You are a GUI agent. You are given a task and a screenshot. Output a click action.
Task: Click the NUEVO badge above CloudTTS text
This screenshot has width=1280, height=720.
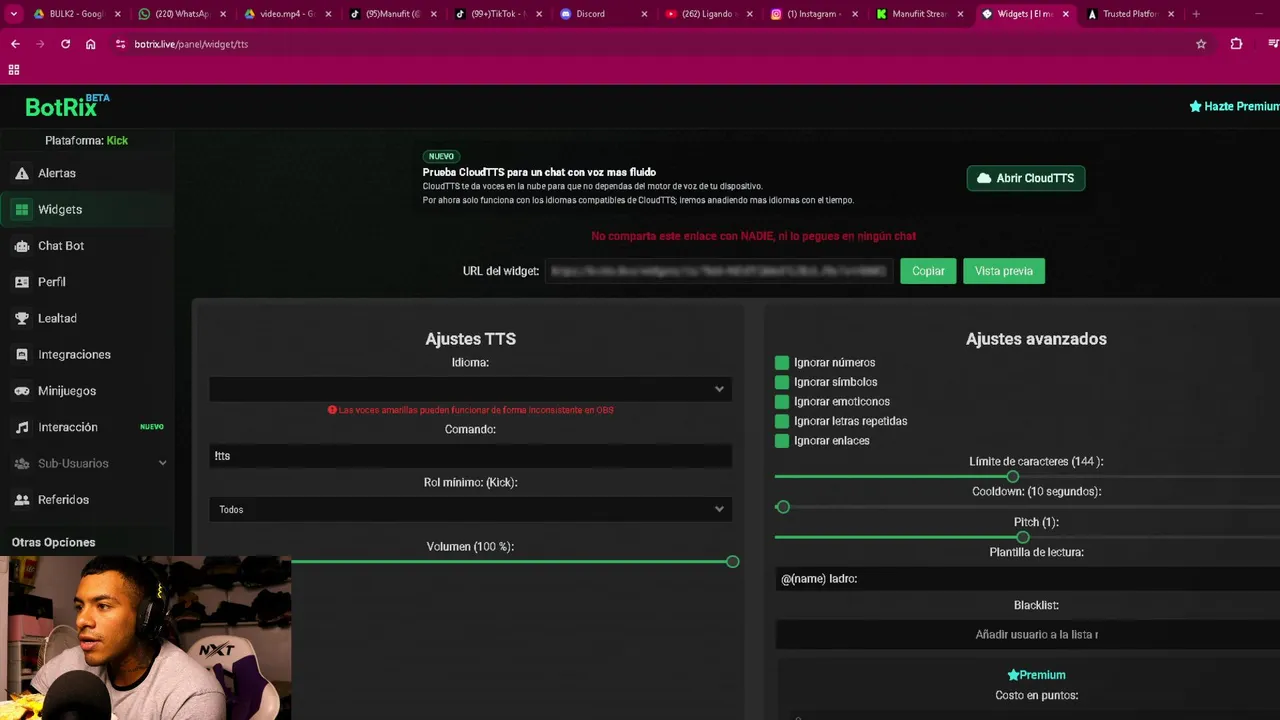(x=441, y=156)
